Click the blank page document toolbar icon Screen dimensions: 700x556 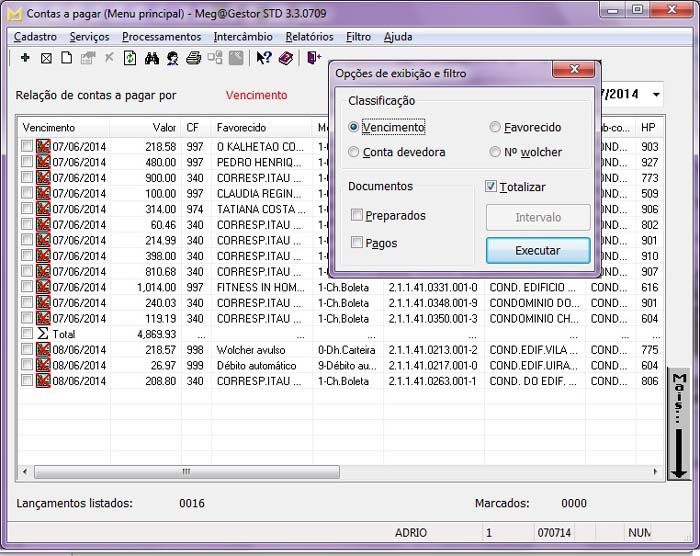click(x=66, y=58)
